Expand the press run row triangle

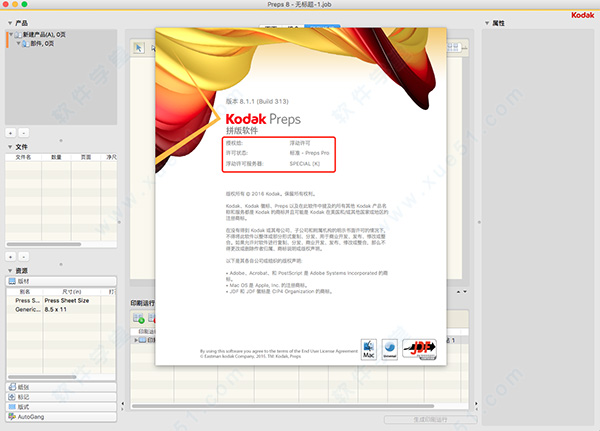click(136, 340)
